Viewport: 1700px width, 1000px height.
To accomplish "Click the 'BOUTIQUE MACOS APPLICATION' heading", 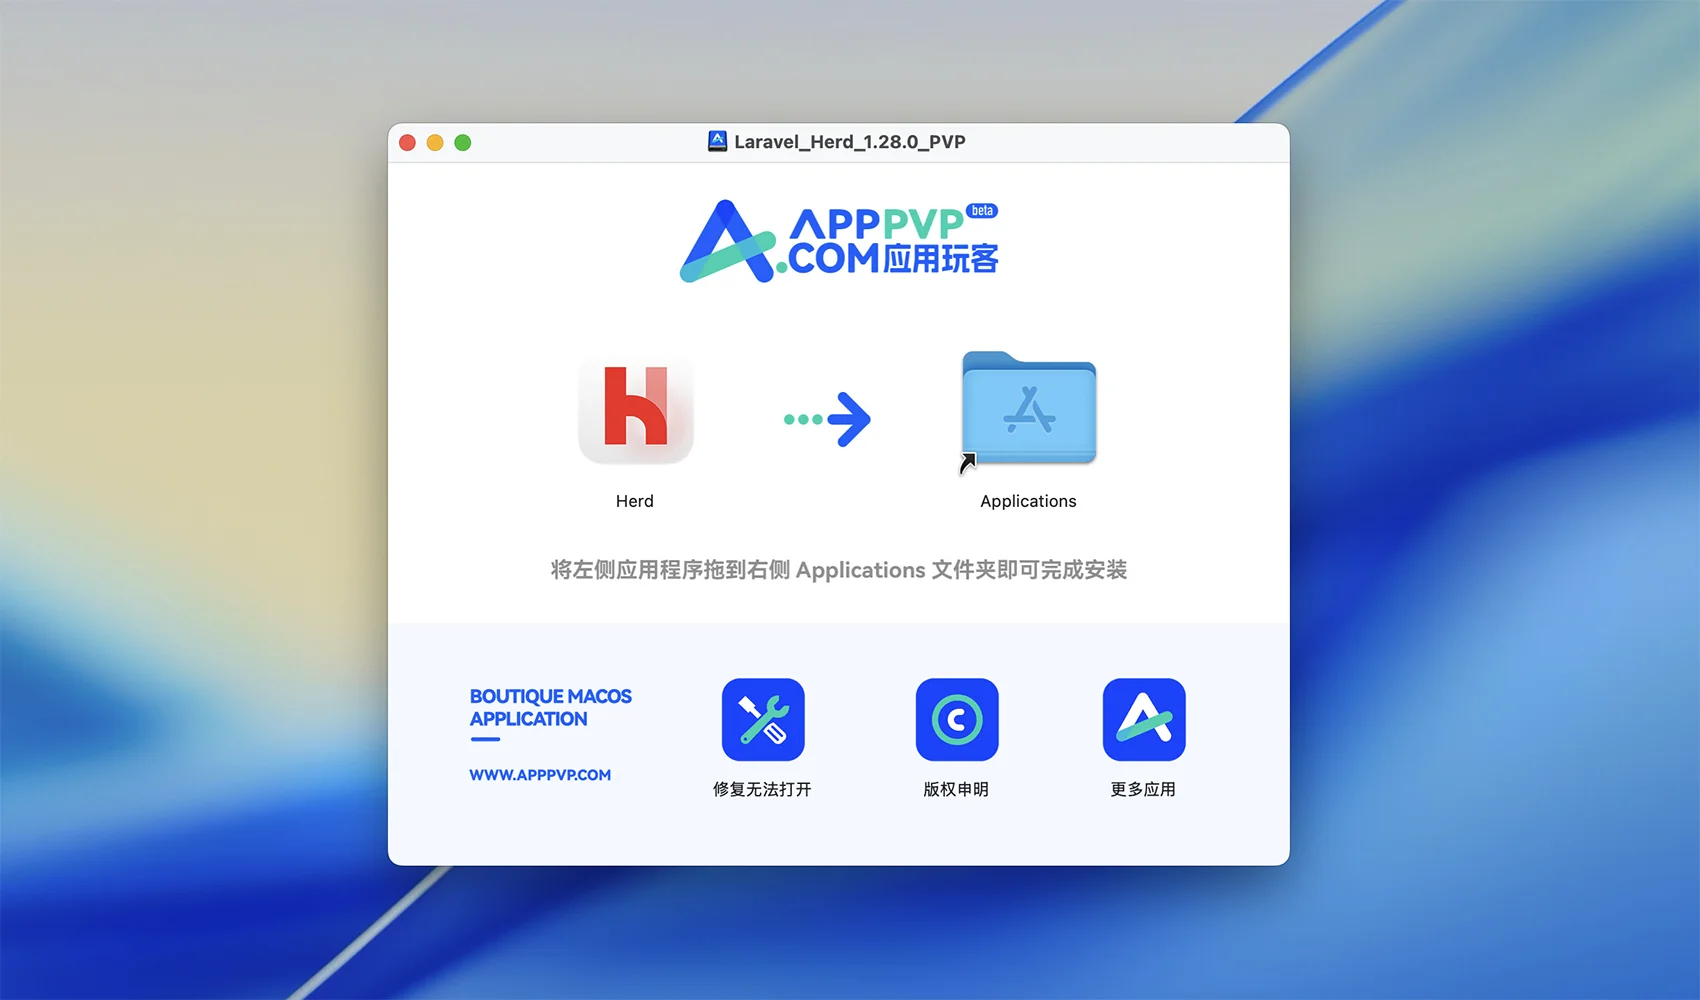I will click(x=550, y=707).
